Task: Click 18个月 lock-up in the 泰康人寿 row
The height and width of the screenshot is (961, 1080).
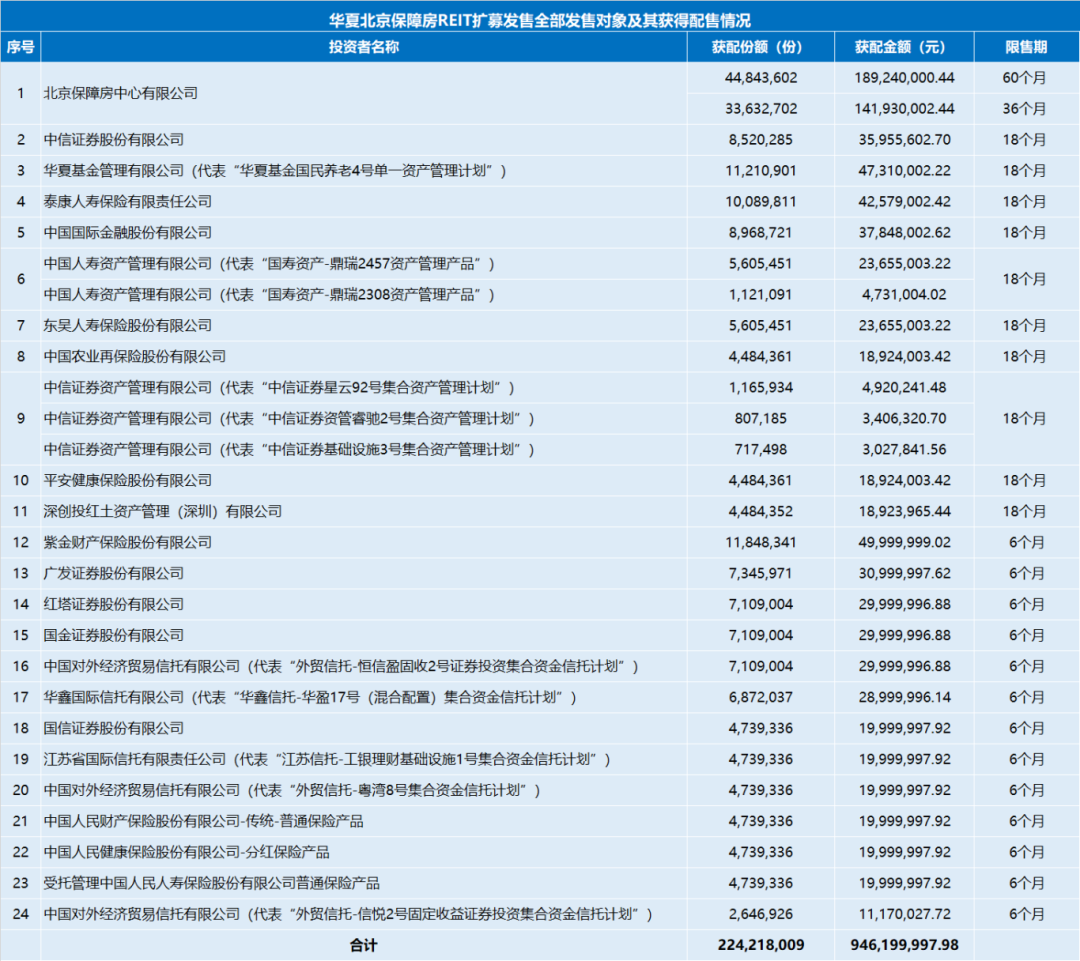Action: click(x=1024, y=202)
